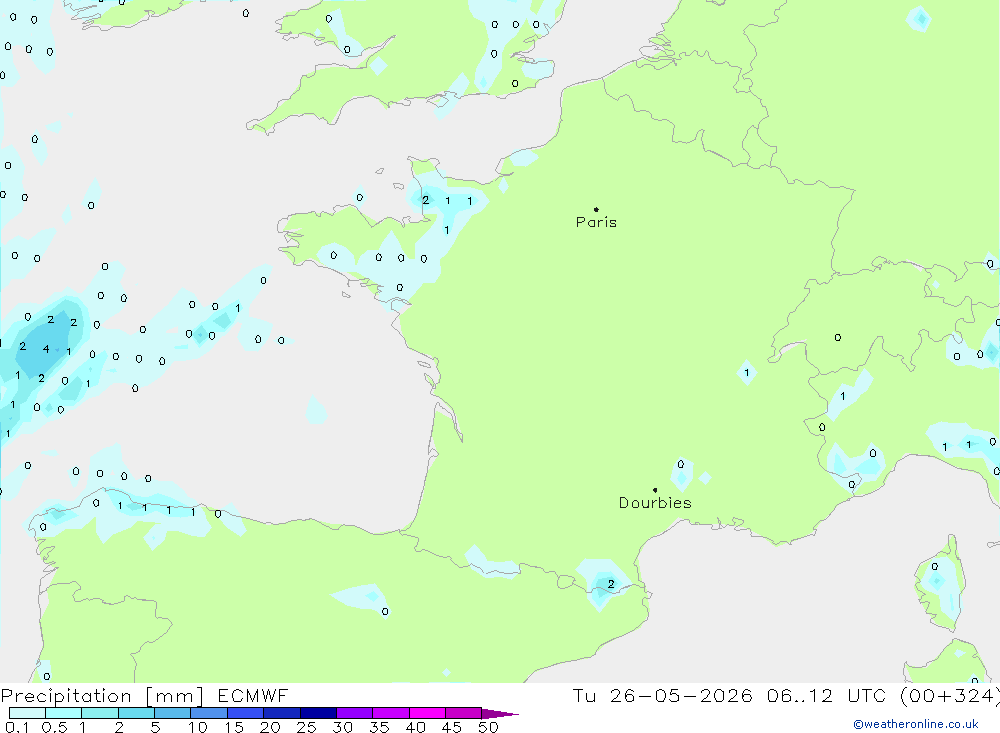Click the Precipitation [mm] ECMWF title
Viewport: 1000px width, 733px height.
click(x=145, y=695)
